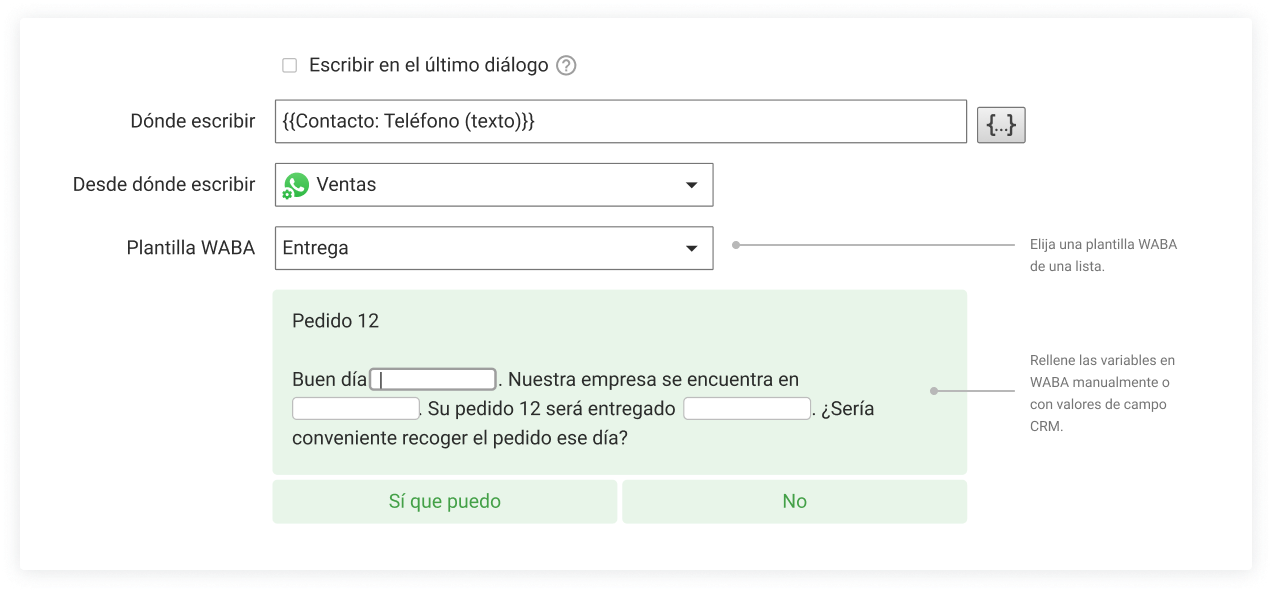Image resolution: width=1272 pixels, height=592 pixels.
Task: Click the help question mark icon
Action: [567, 66]
